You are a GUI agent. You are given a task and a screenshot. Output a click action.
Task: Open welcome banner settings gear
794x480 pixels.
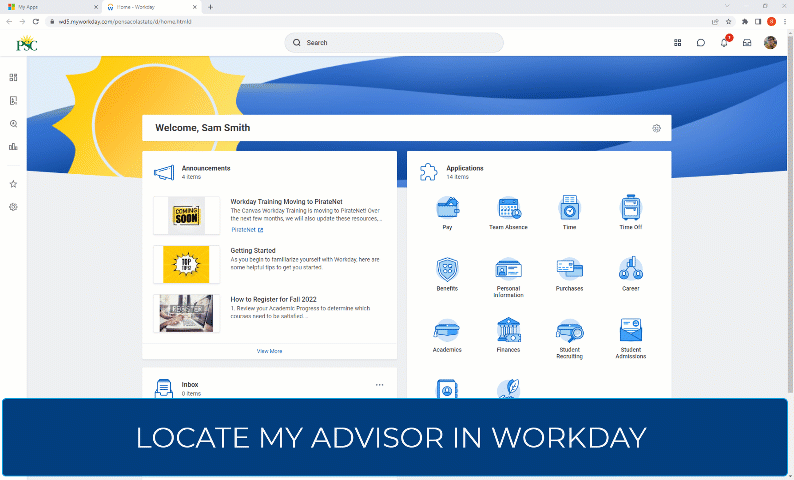[656, 128]
